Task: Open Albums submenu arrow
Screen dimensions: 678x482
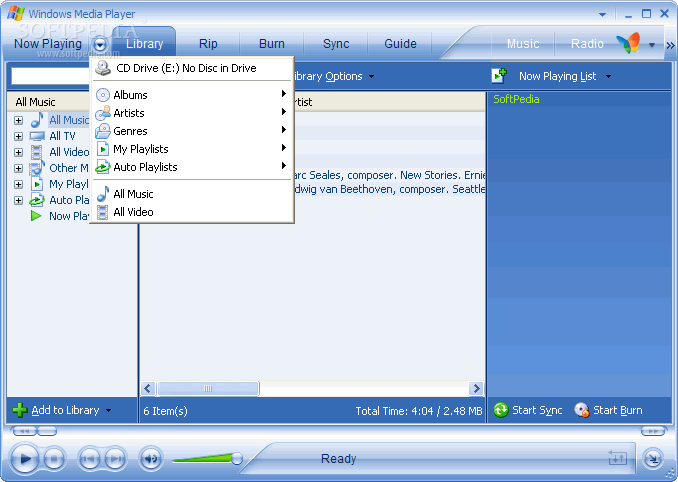Action: [284, 94]
